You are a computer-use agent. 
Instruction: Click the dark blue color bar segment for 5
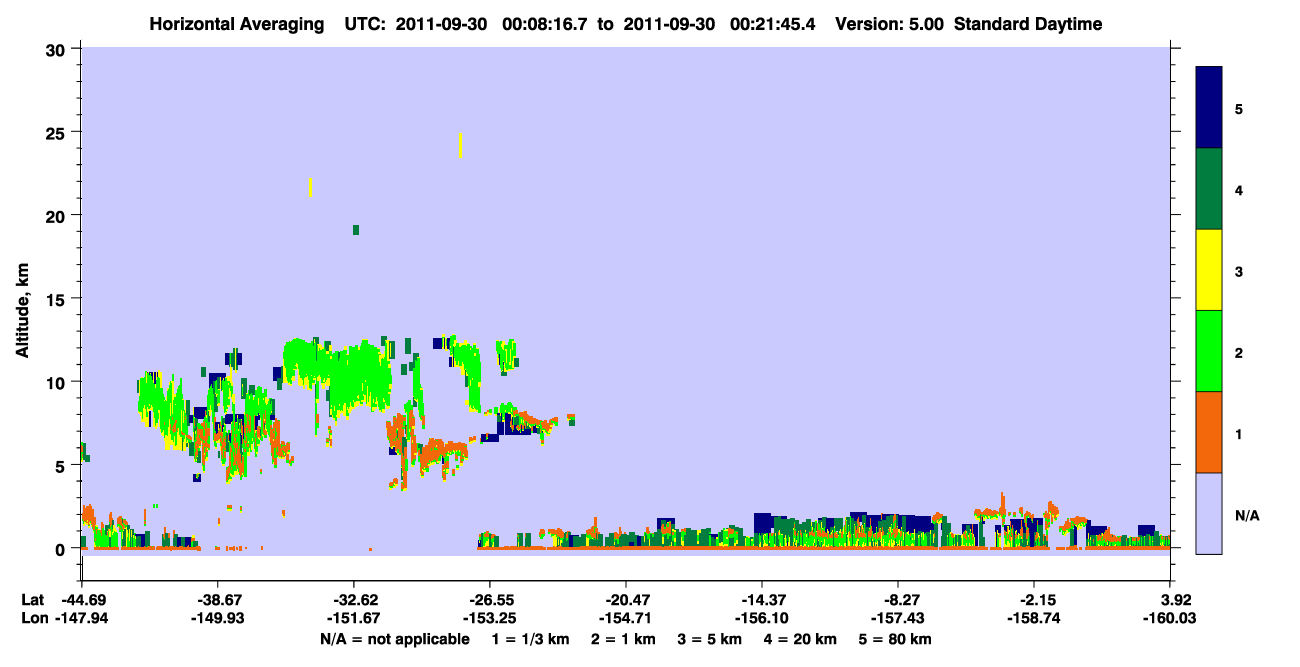coord(1209,108)
